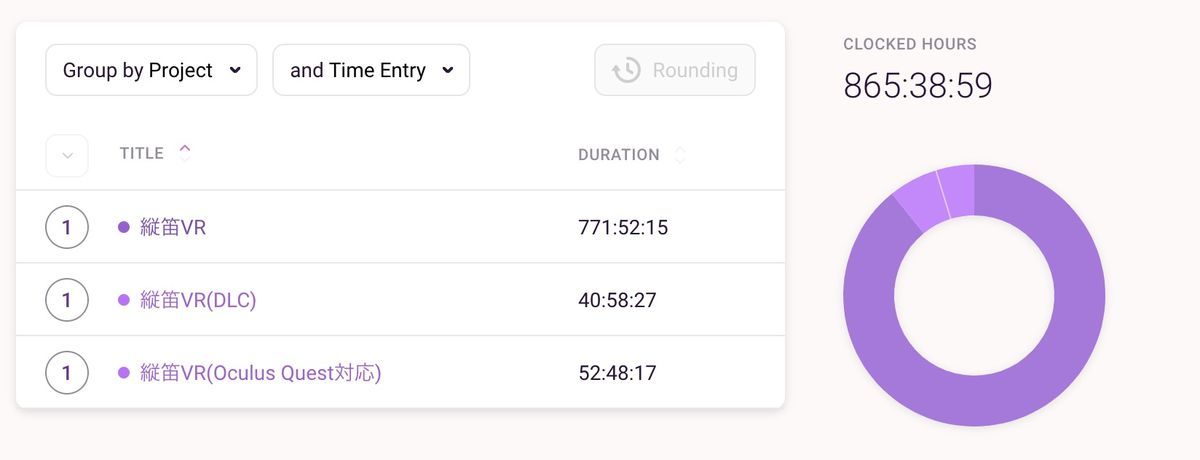
Task: Open the 縦笛VR(Oculus Quest対応) project link
Action: pos(261,373)
